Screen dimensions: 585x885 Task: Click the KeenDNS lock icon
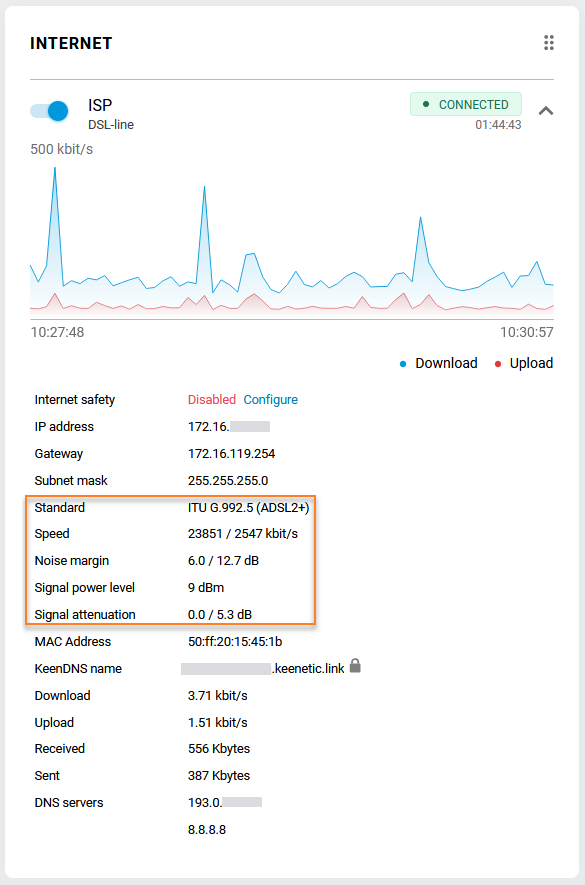(x=355, y=666)
